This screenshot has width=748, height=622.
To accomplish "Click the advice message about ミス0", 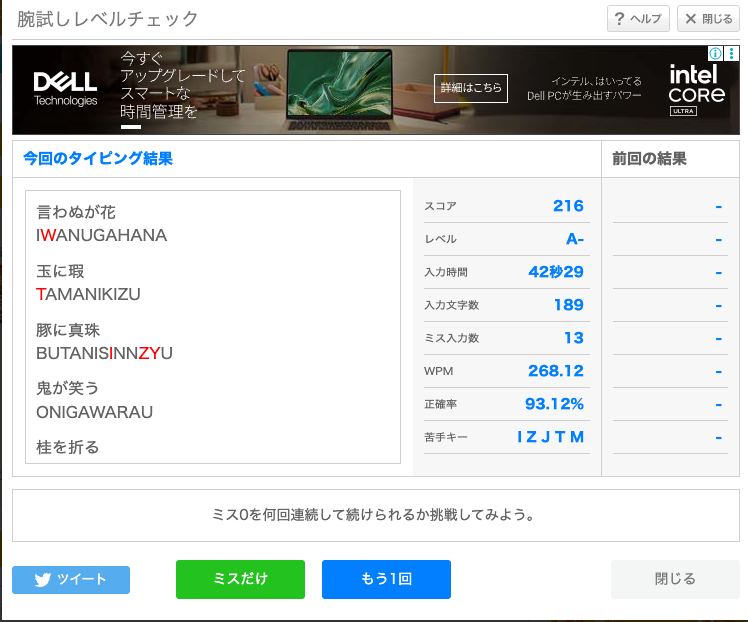I will pos(374,515).
